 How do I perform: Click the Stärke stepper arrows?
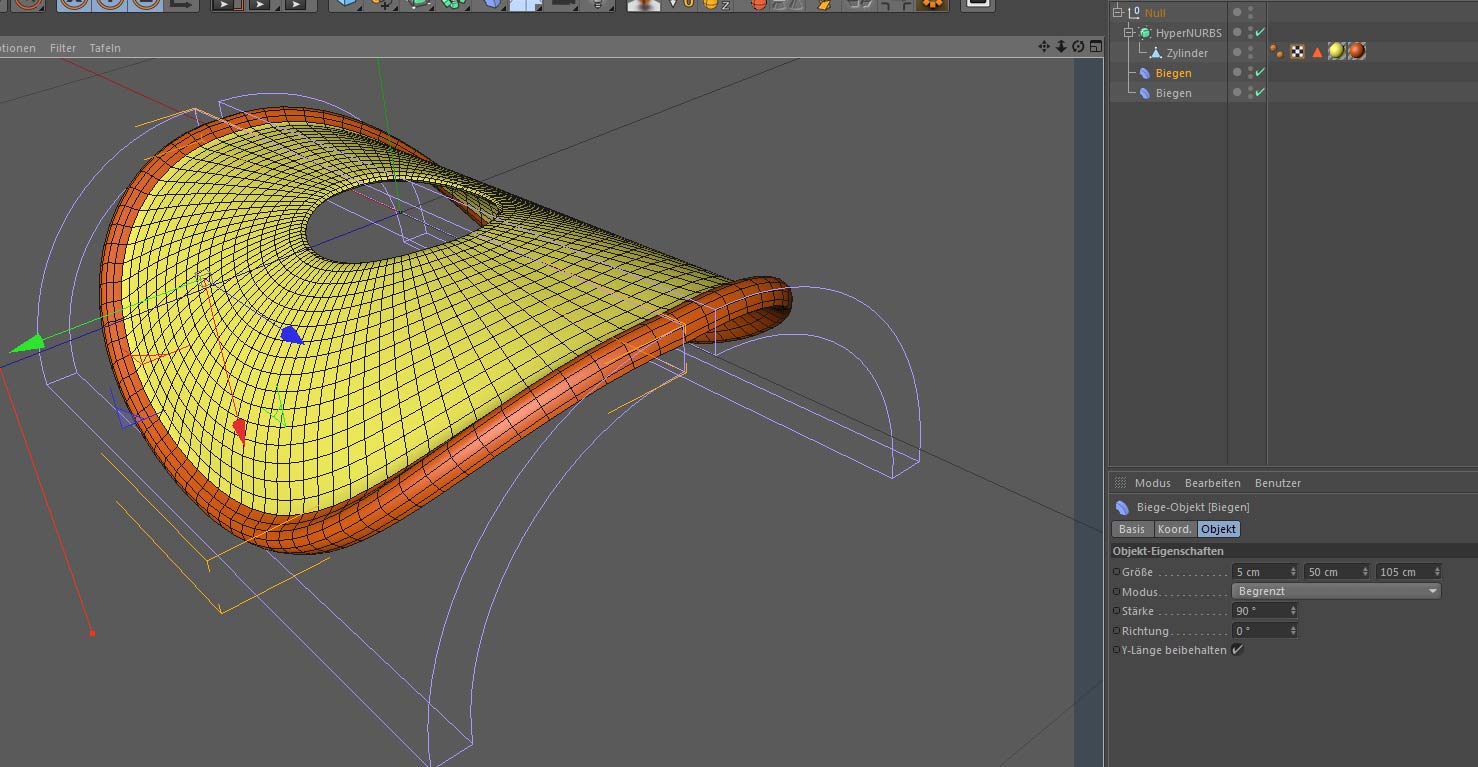click(1293, 611)
